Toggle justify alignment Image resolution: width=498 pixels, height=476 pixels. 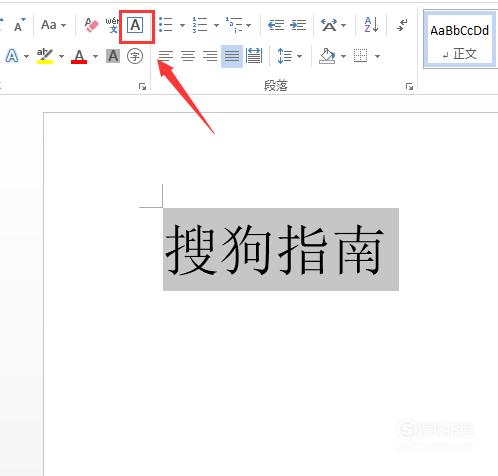point(232,56)
